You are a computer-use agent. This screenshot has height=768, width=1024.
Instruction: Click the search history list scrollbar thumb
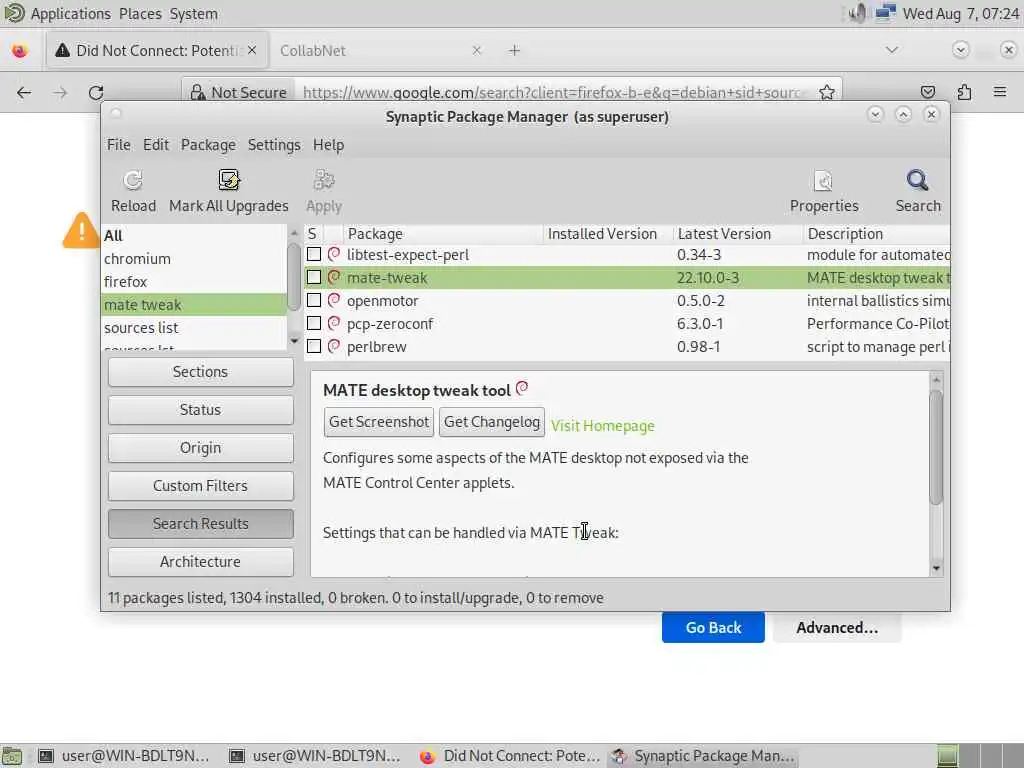pos(294,277)
